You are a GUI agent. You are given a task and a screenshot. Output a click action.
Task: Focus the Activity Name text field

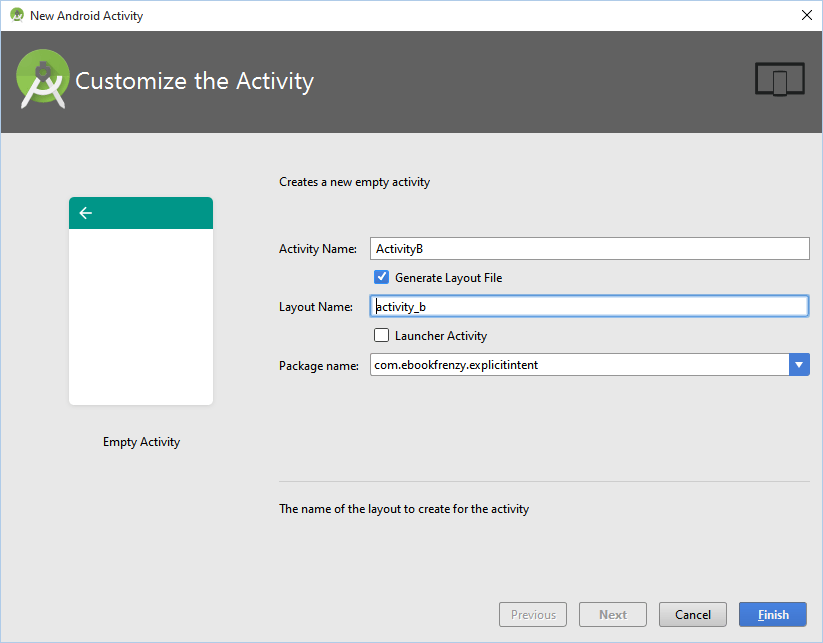(589, 248)
